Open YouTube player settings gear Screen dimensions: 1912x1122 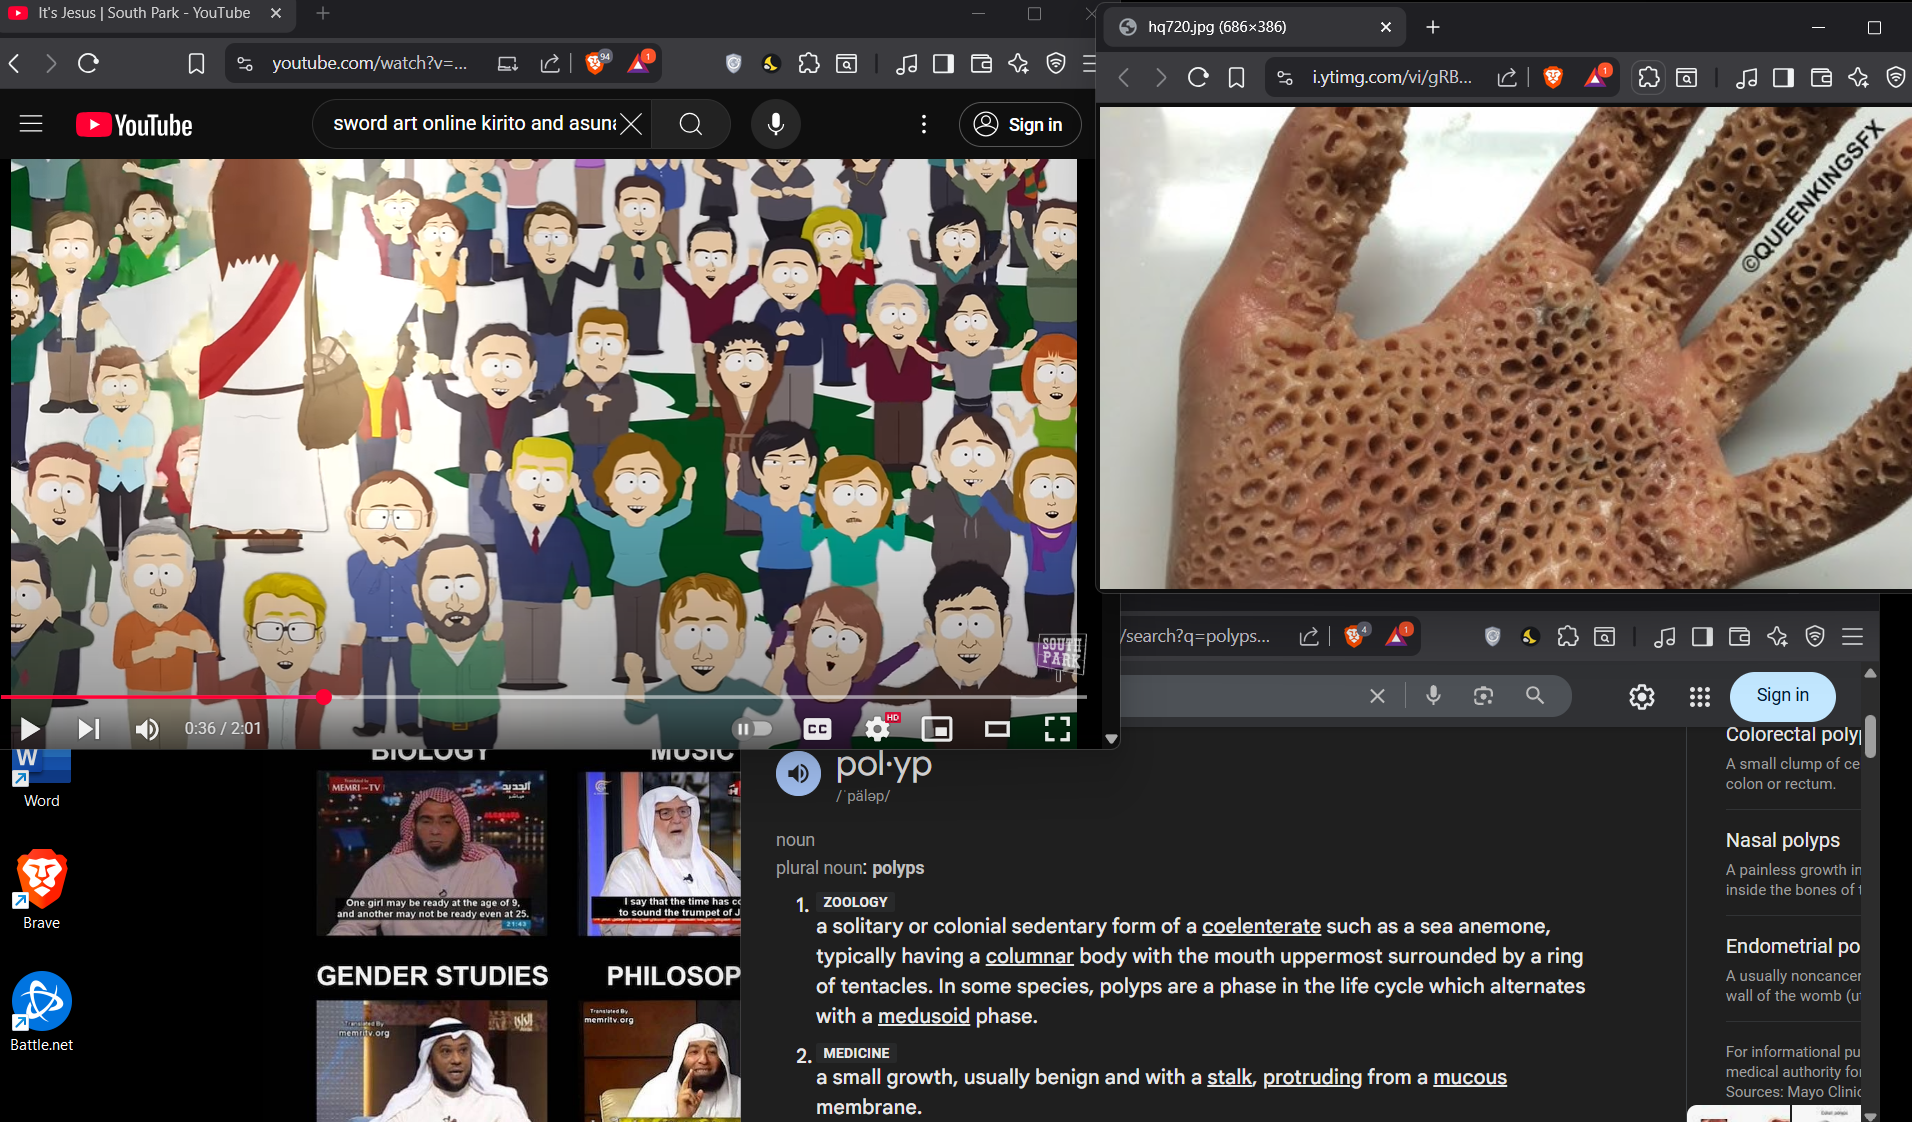tap(877, 729)
